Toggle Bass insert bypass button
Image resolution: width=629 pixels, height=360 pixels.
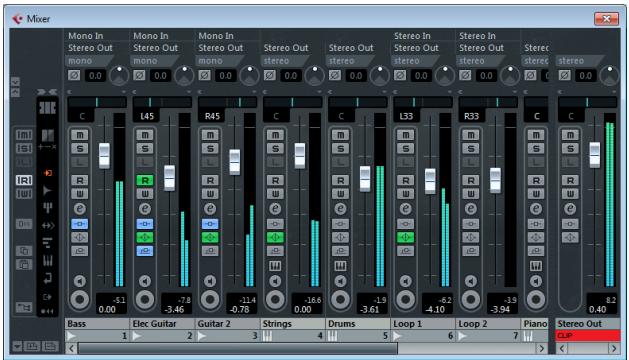tap(80, 224)
